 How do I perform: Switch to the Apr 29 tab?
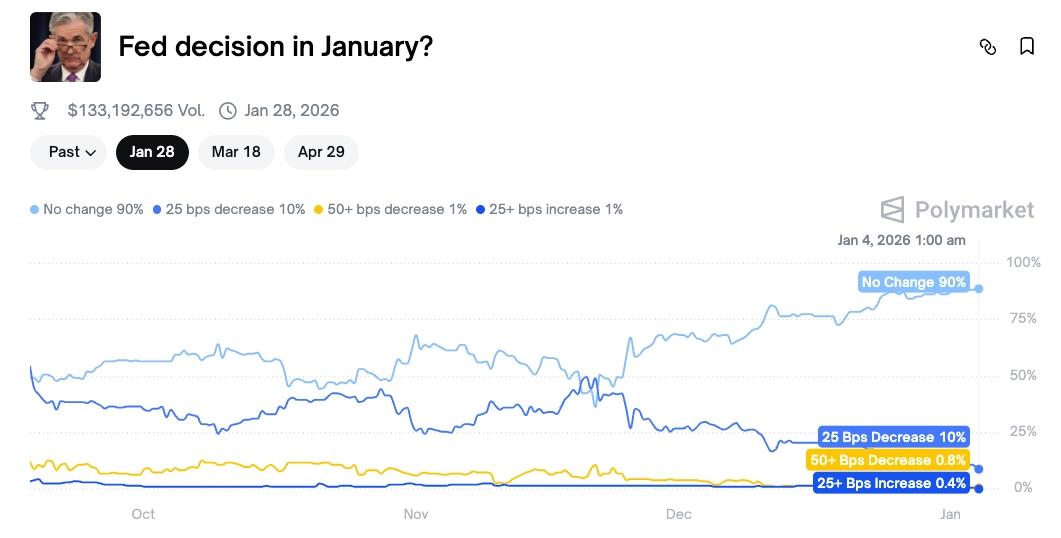321,152
